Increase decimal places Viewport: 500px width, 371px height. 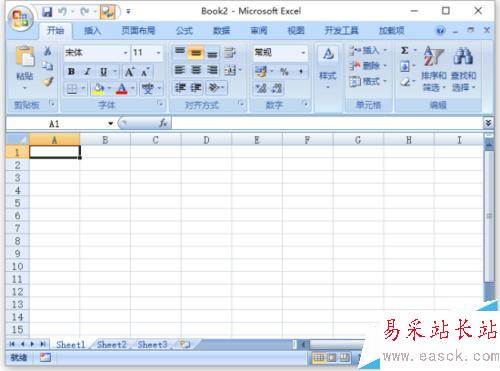(x=261, y=88)
